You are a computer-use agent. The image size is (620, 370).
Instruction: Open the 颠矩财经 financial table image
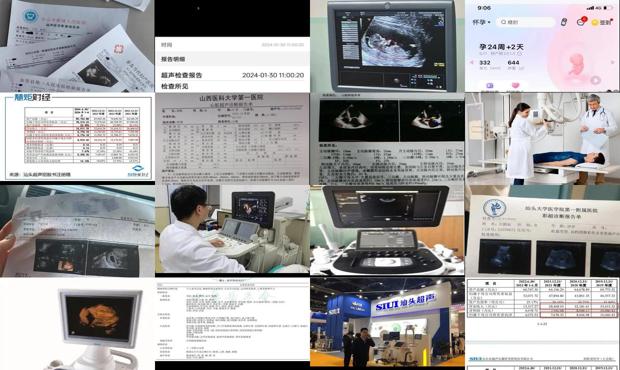[77, 137]
